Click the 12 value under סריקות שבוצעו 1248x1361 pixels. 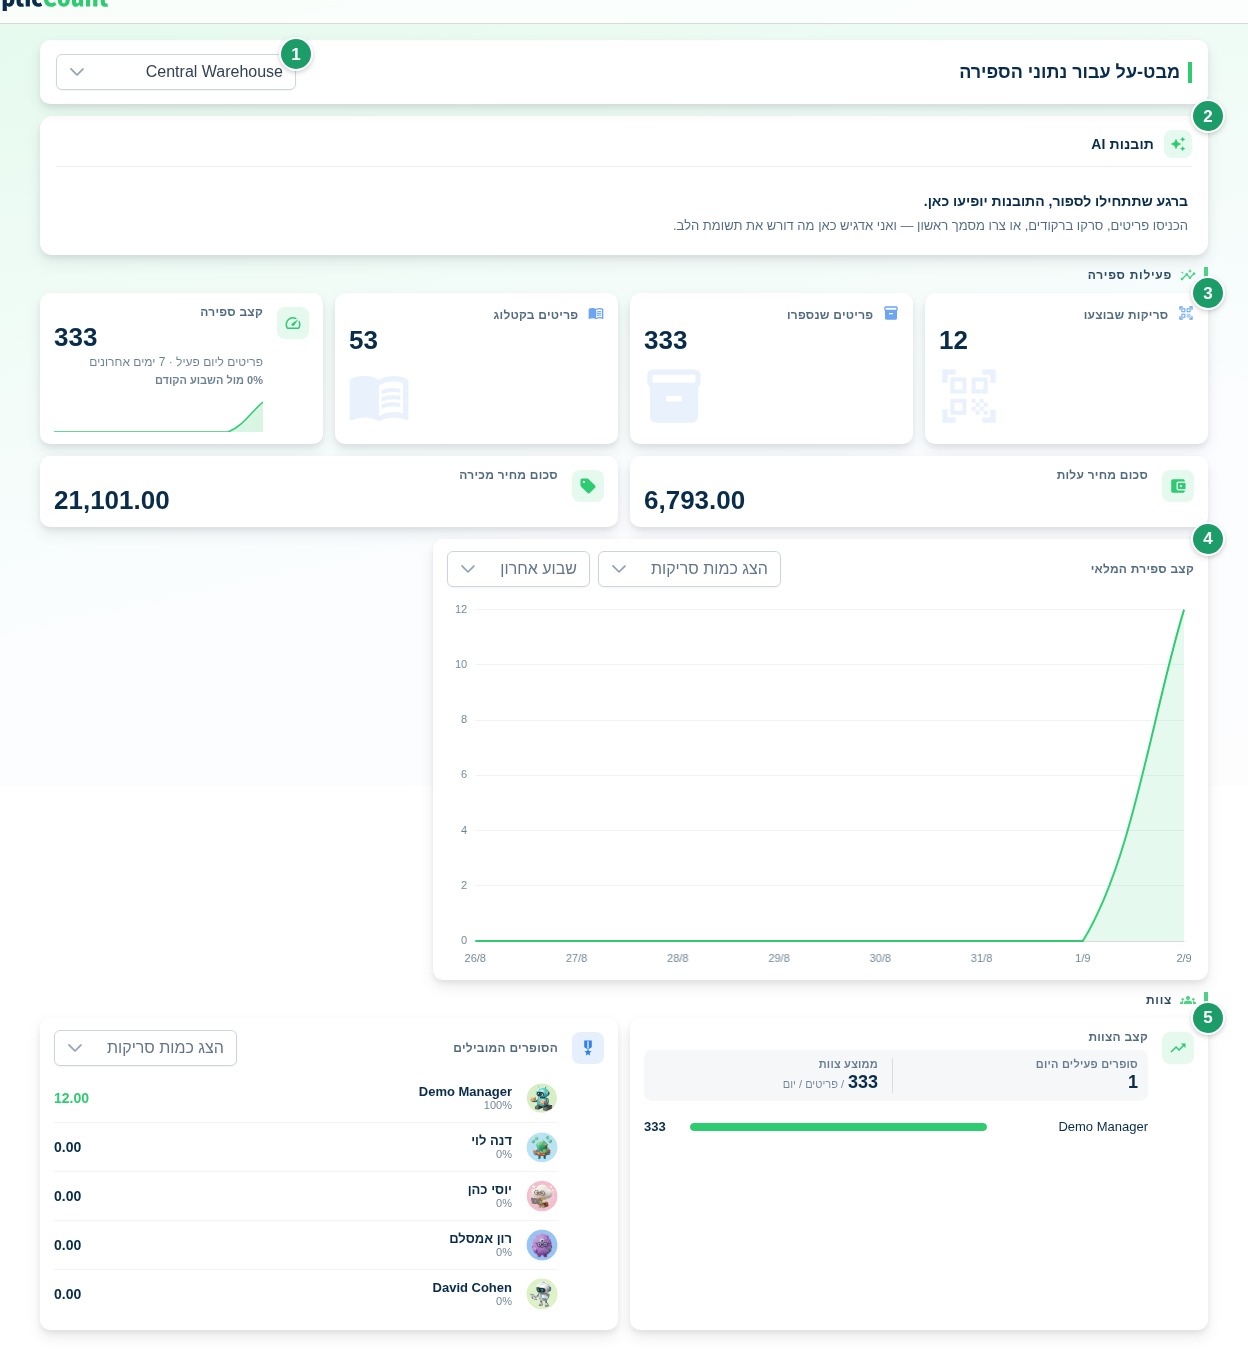click(953, 340)
